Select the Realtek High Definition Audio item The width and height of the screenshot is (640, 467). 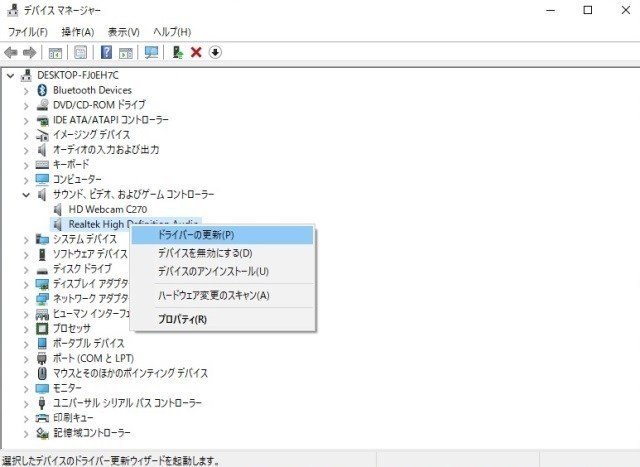pyautogui.click(x=125, y=224)
